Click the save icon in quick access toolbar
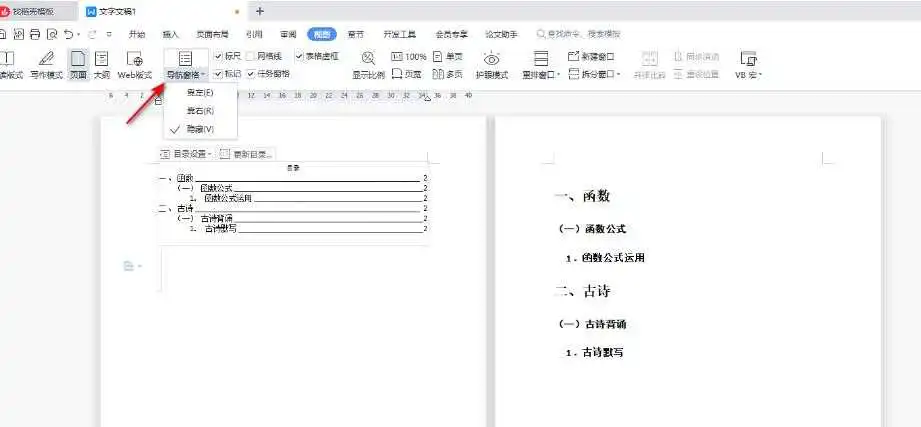921x427 pixels. pyautogui.click(x=2, y=34)
